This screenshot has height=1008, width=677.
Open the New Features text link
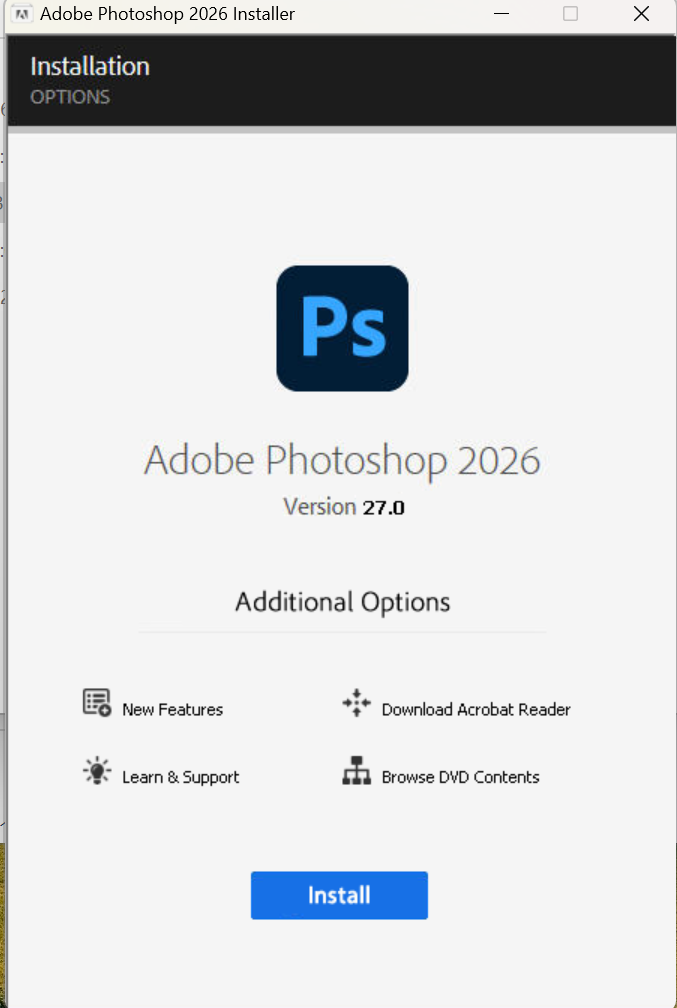(x=172, y=710)
